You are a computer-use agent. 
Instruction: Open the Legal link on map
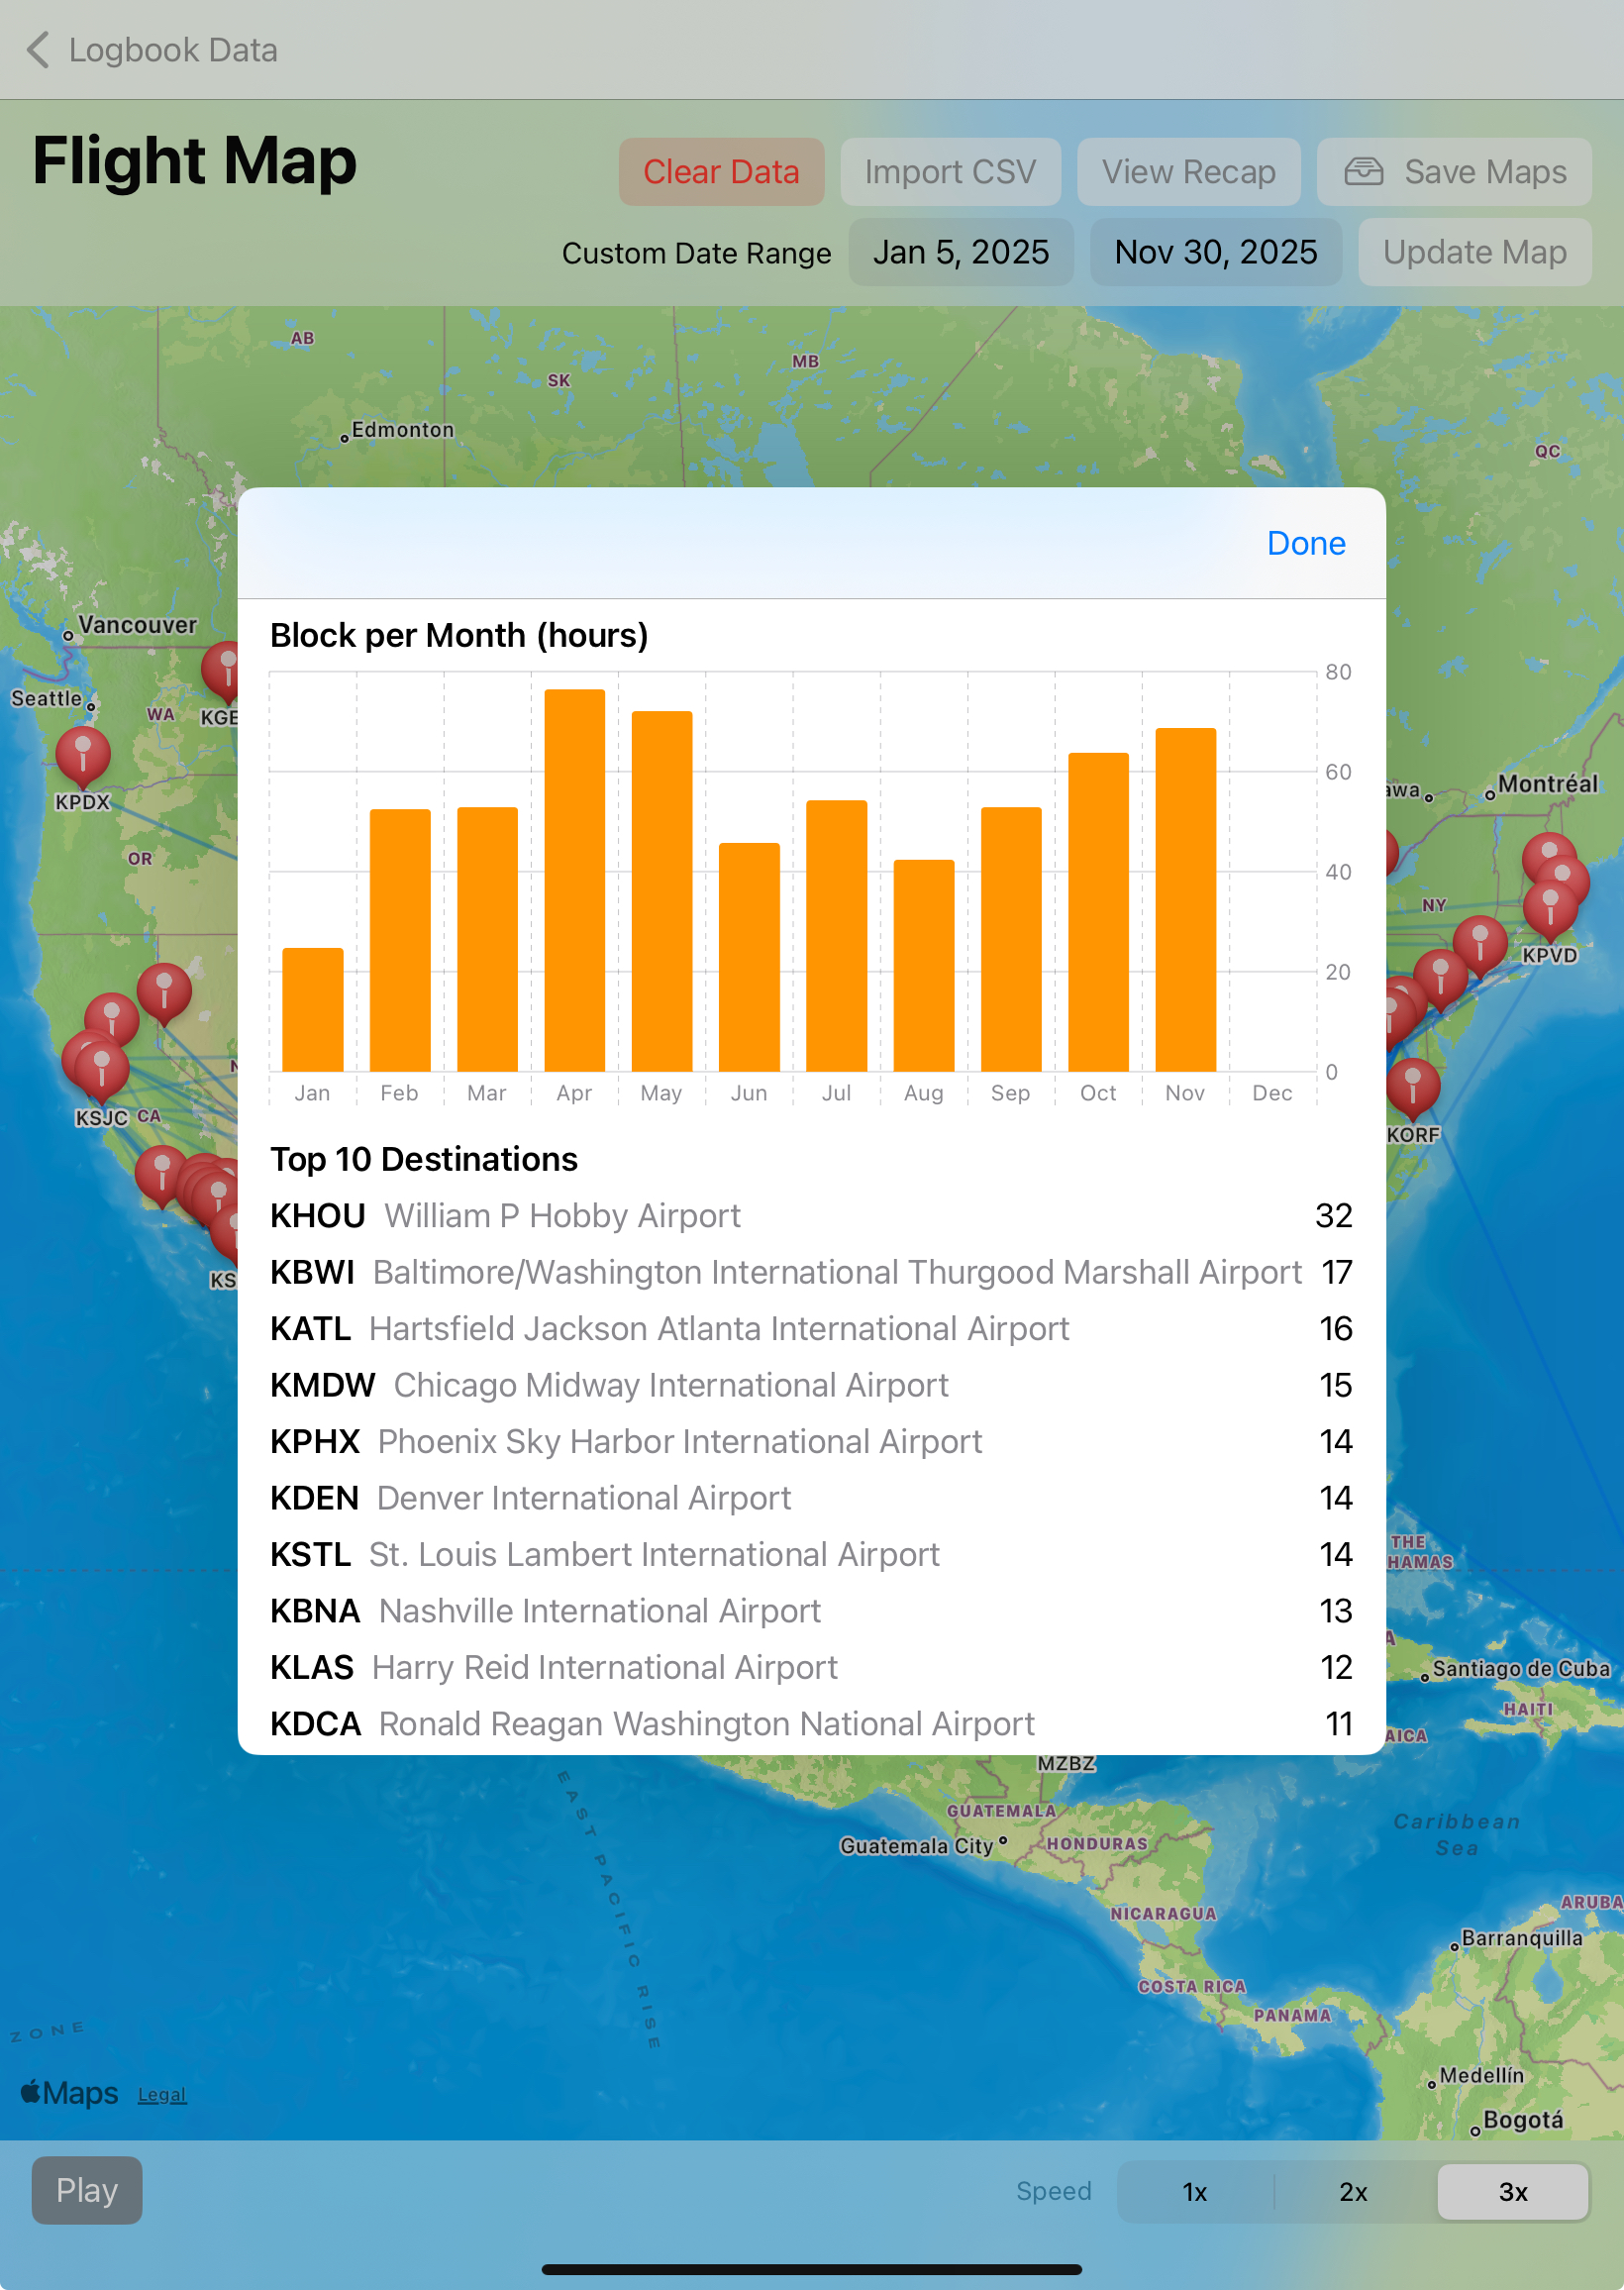(162, 2095)
